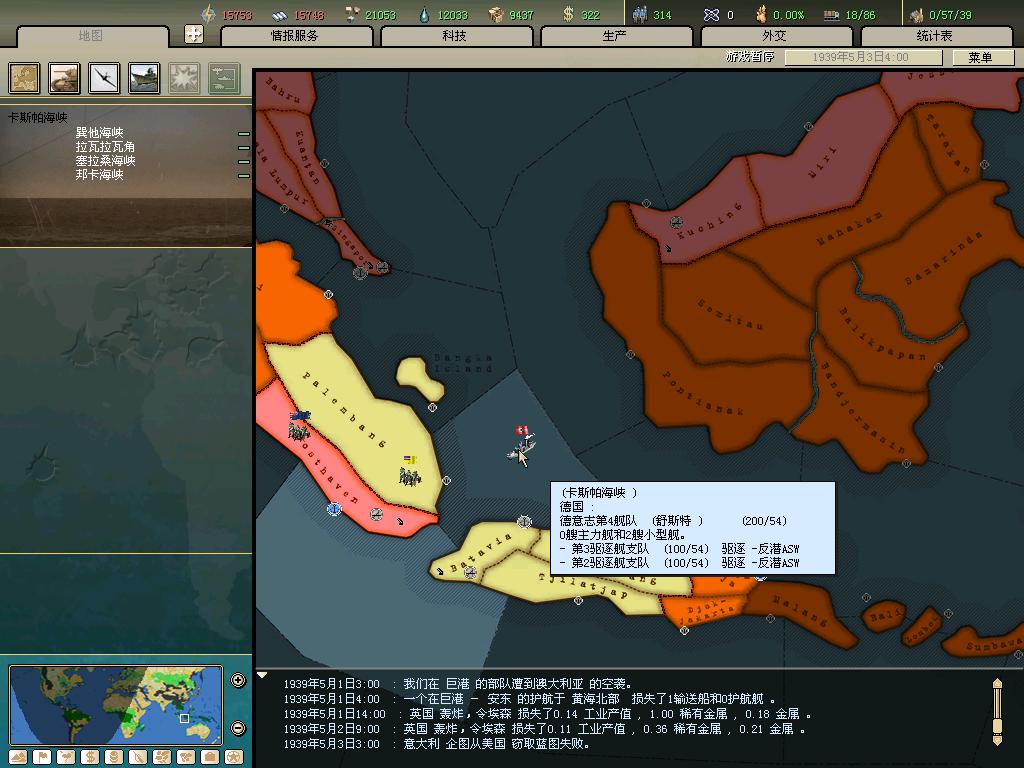
Task: Click log entry about 意大利 stealing blueprints
Action: (x=438, y=744)
